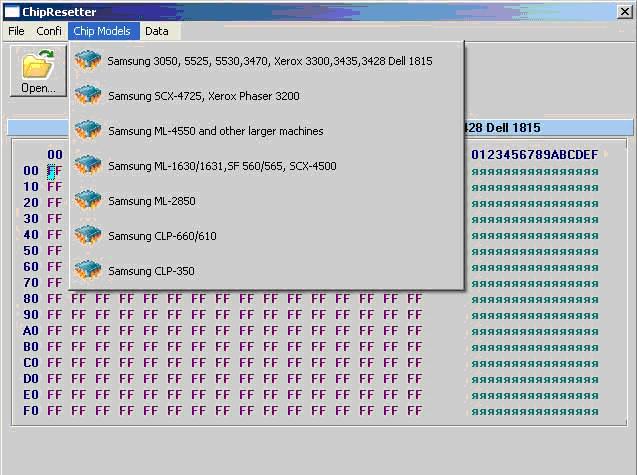Close the Chip Models menu header
637x475 pixels.
click(102, 31)
